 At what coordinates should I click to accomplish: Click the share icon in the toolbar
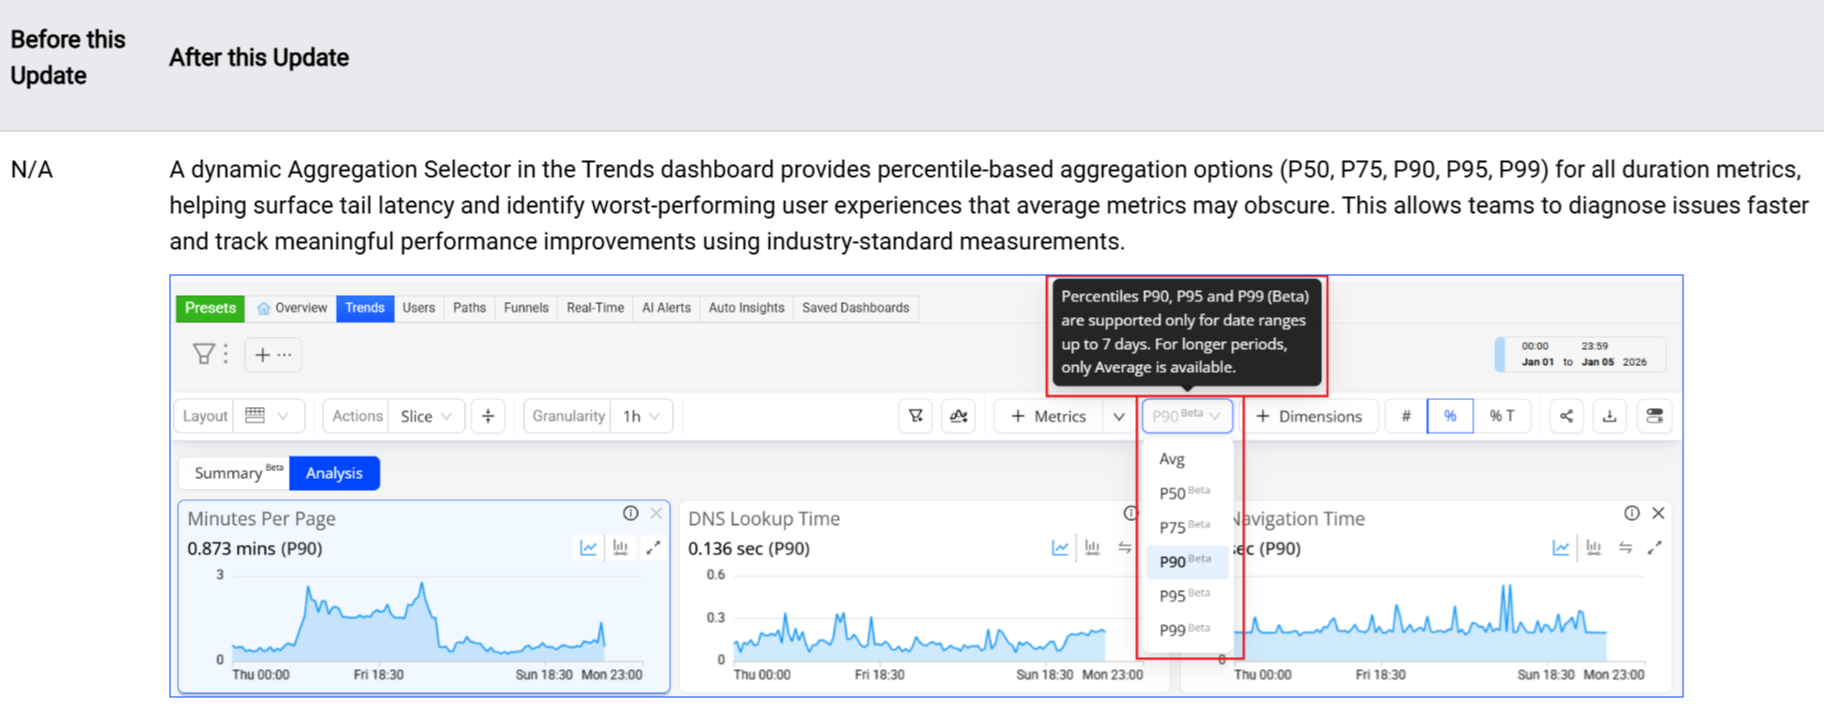tap(1566, 416)
